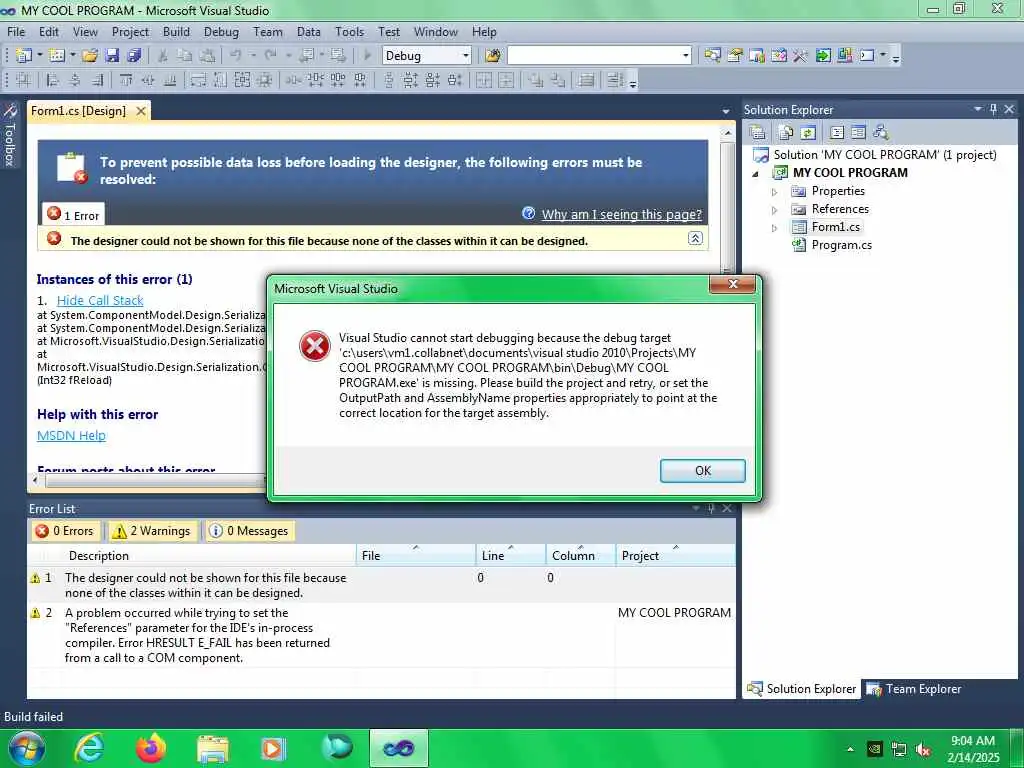This screenshot has height=768, width=1024.
Task: Select the Form1.cs [Design] tab
Action: (x=78, y=110)
